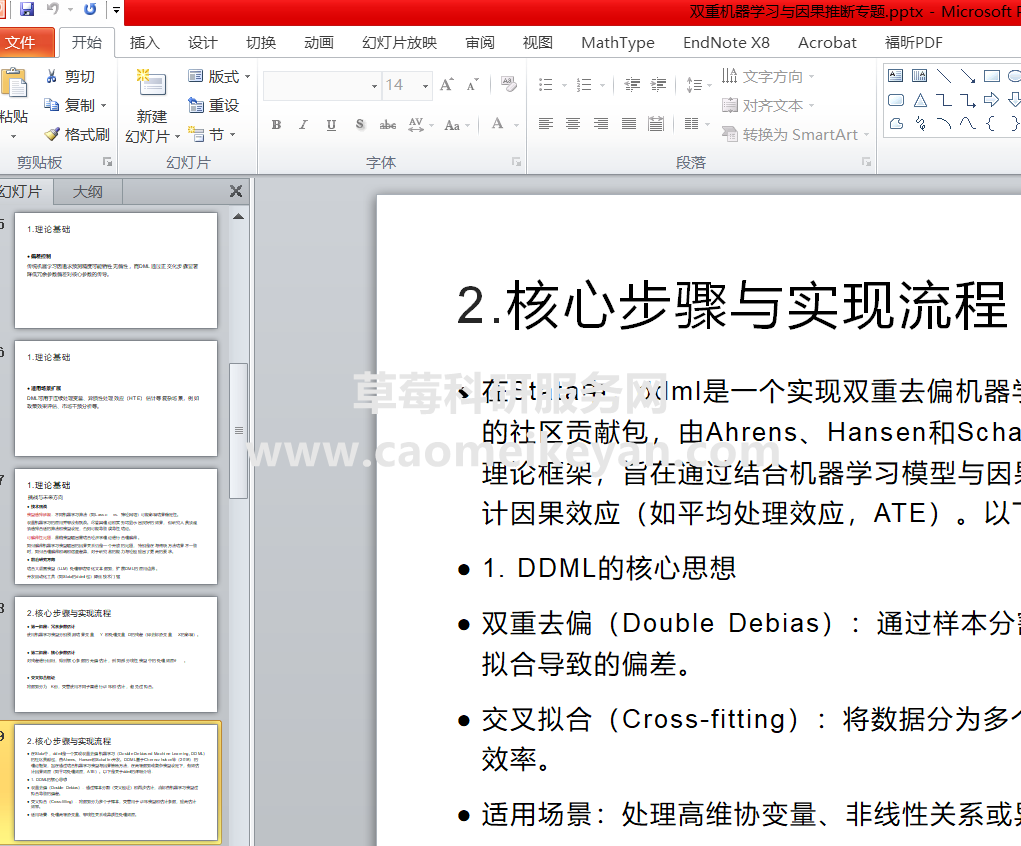Screen dimensions: 1021x846
Task: Open the 审阅 ribbon tab
Action: point(480,43)
